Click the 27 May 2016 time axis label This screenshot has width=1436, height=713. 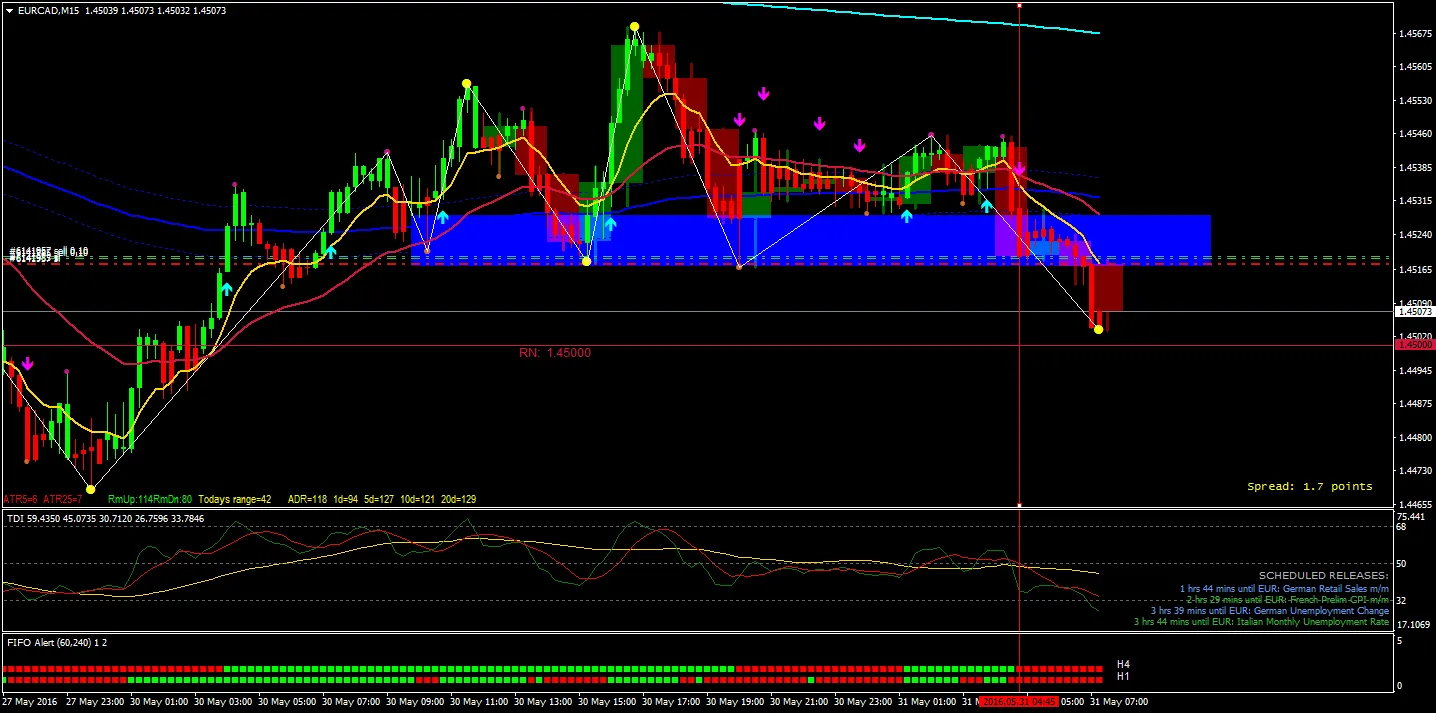pos(29,701)
